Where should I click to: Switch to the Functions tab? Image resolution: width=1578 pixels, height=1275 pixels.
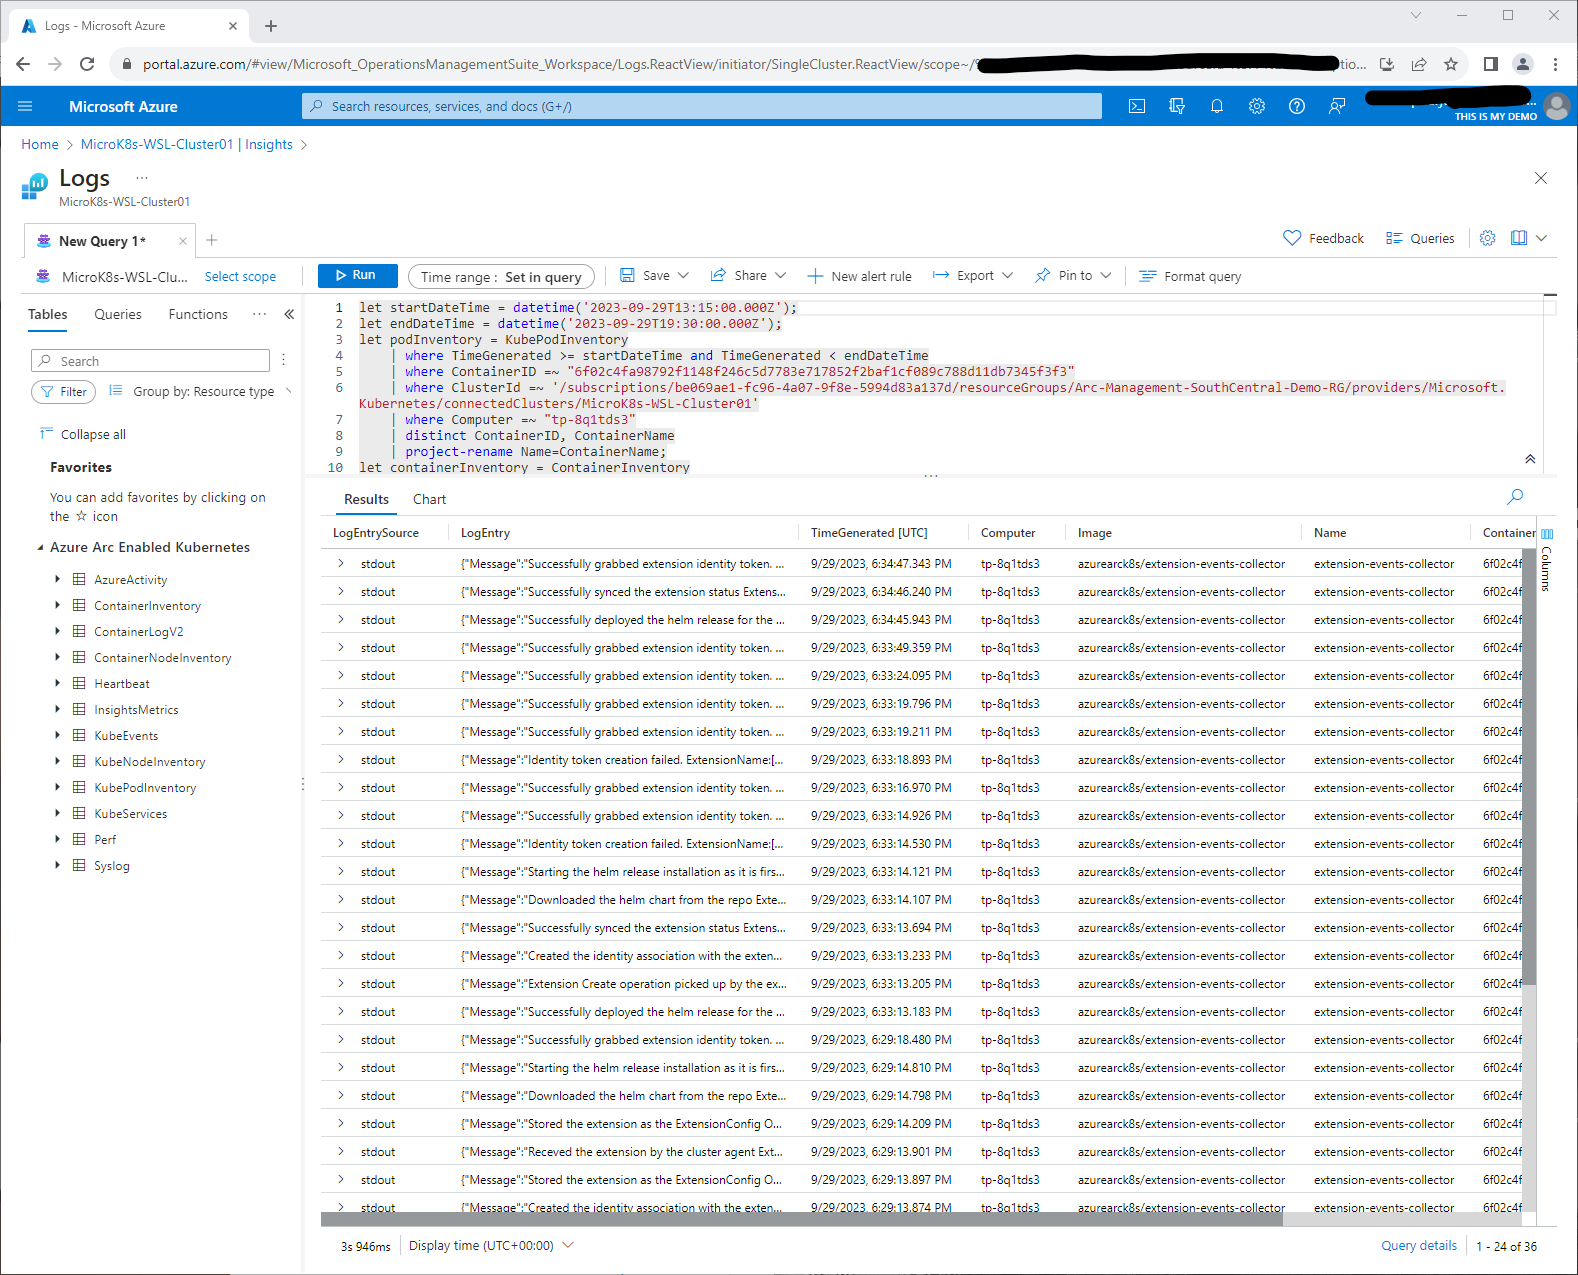198,314
